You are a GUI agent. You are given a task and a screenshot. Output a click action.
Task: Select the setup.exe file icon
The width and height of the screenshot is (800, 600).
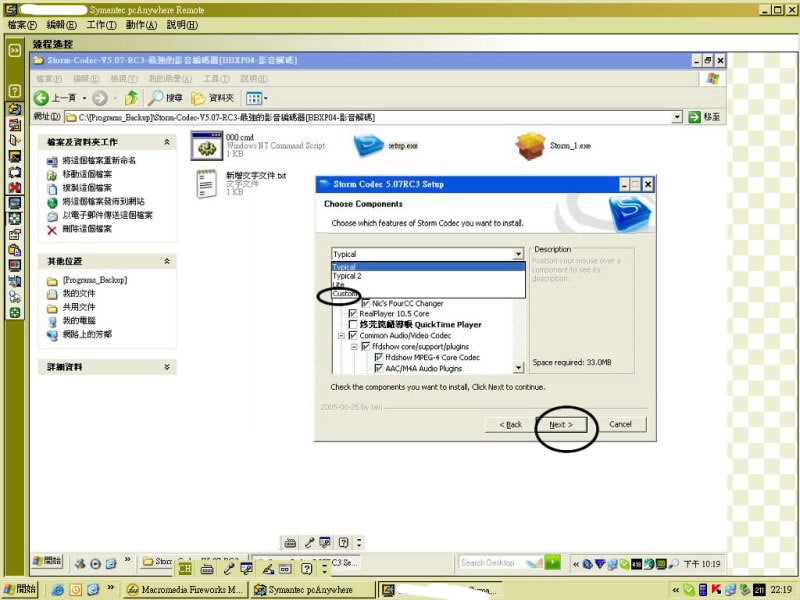(x=368, y=145)
